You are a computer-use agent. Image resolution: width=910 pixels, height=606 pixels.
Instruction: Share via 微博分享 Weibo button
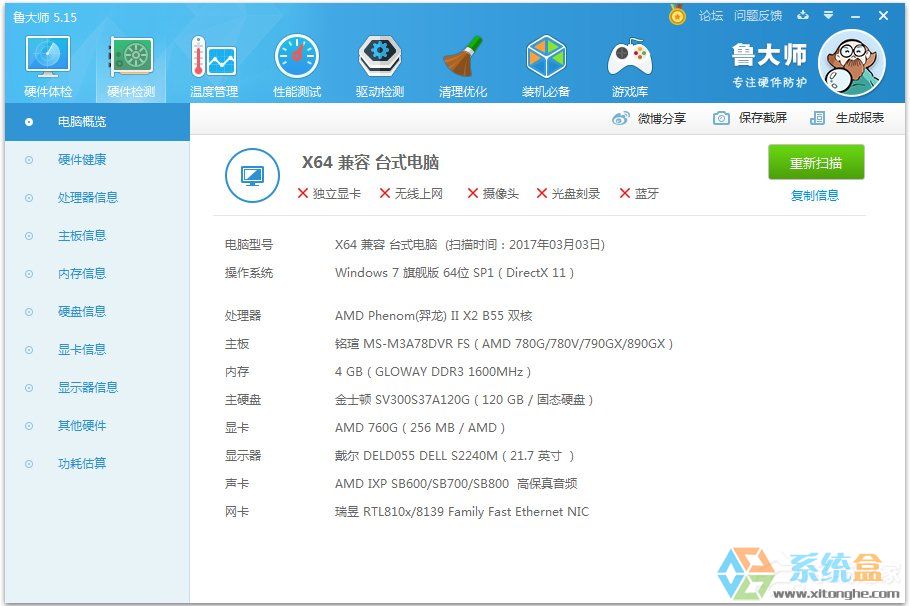coord(649,118)
